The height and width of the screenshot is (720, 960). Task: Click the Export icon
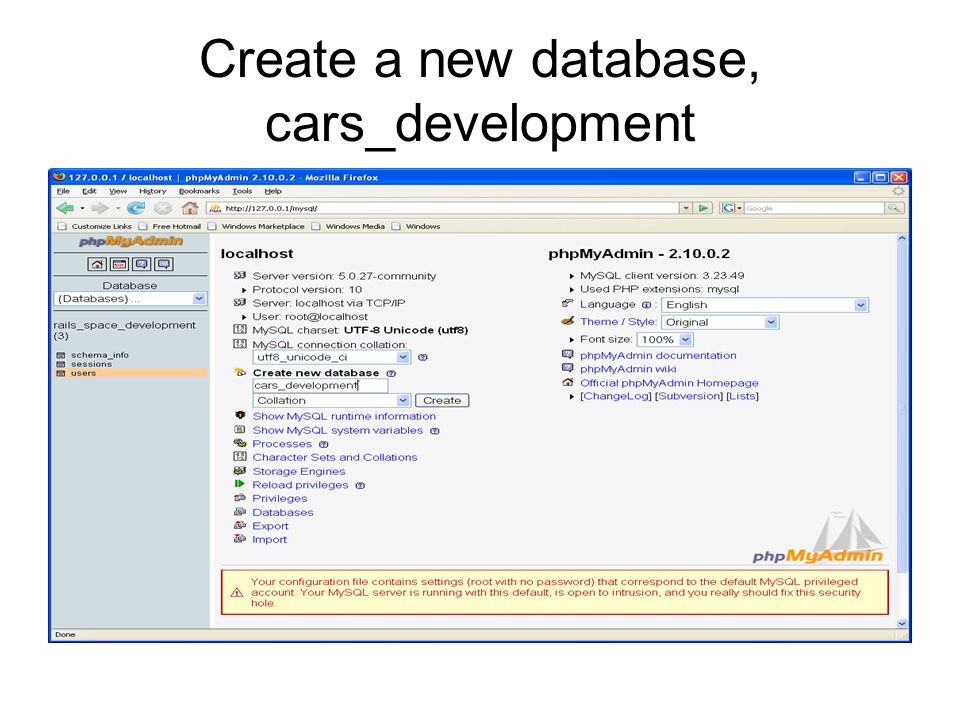239,525
